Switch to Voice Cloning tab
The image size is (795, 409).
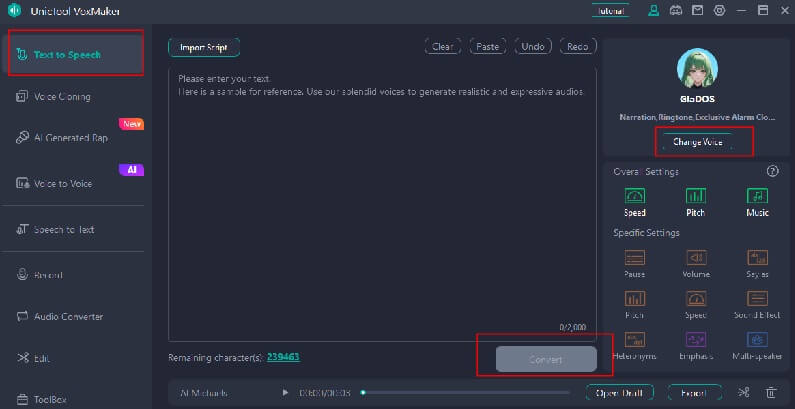62,97
